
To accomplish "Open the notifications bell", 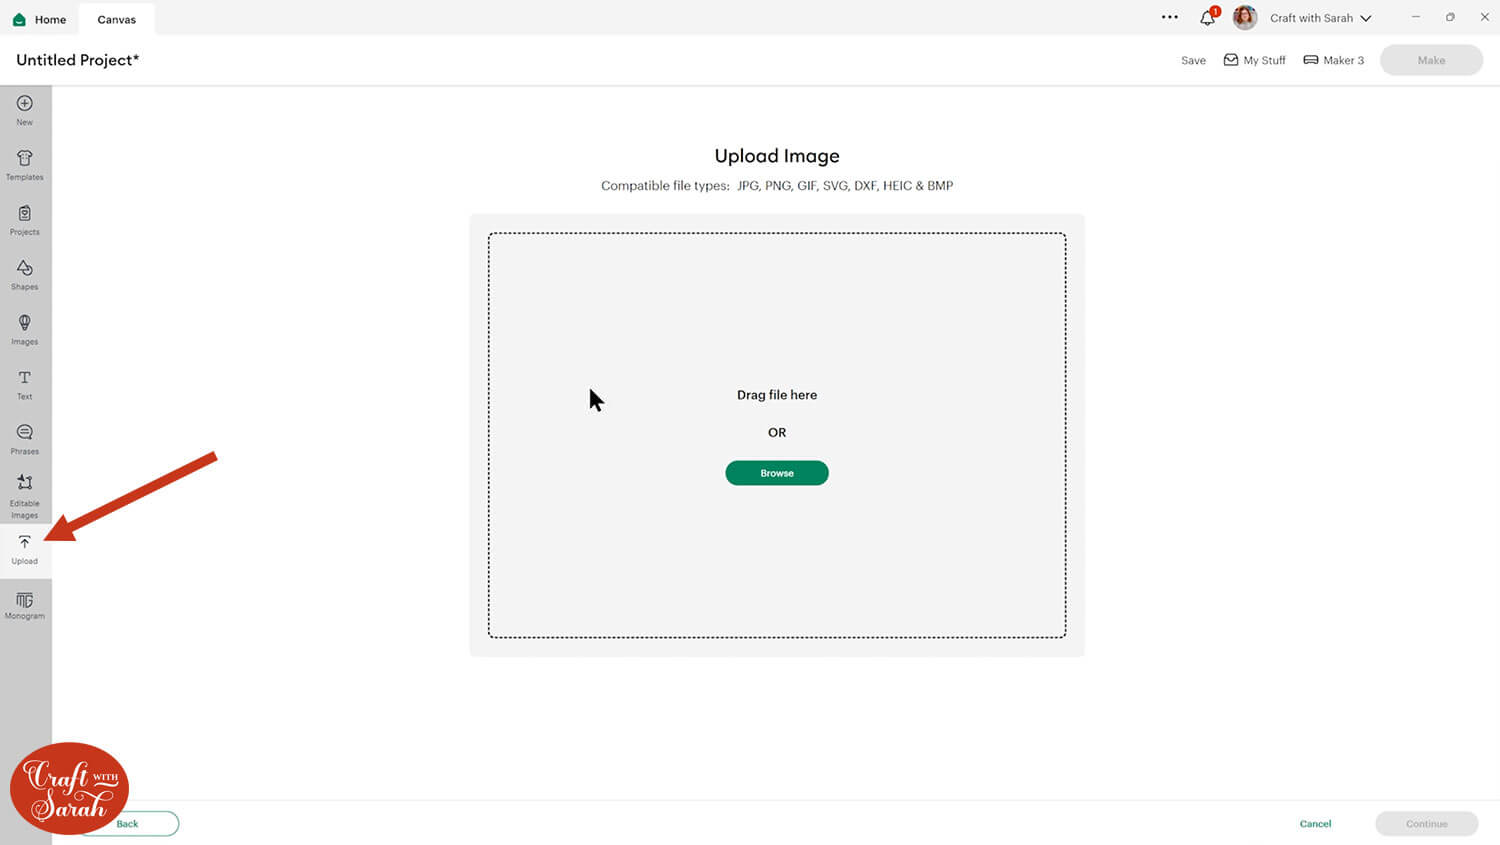I will pos(1208,18).
